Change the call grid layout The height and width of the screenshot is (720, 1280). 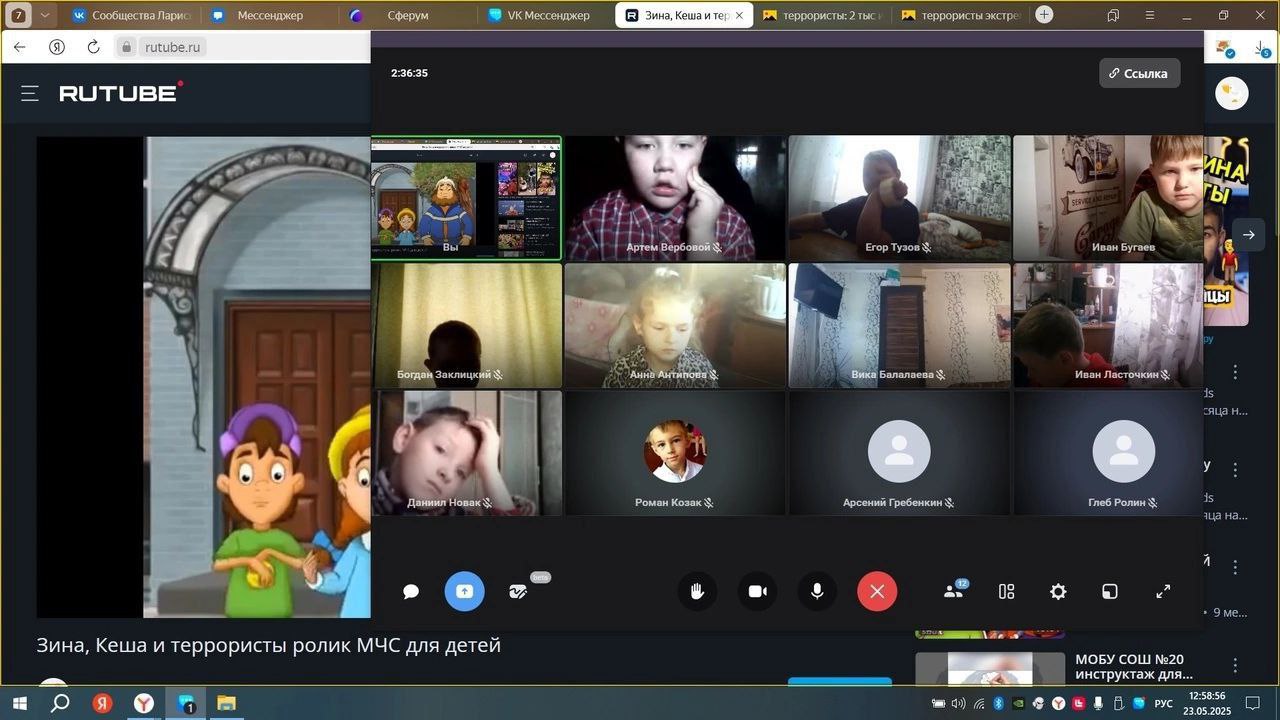(x=1006, y=592)
